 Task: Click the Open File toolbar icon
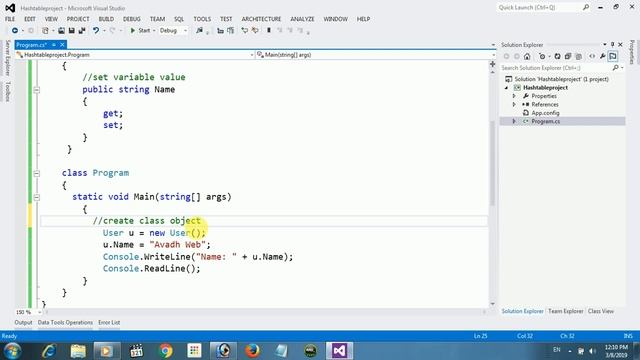tap(61, 31)
